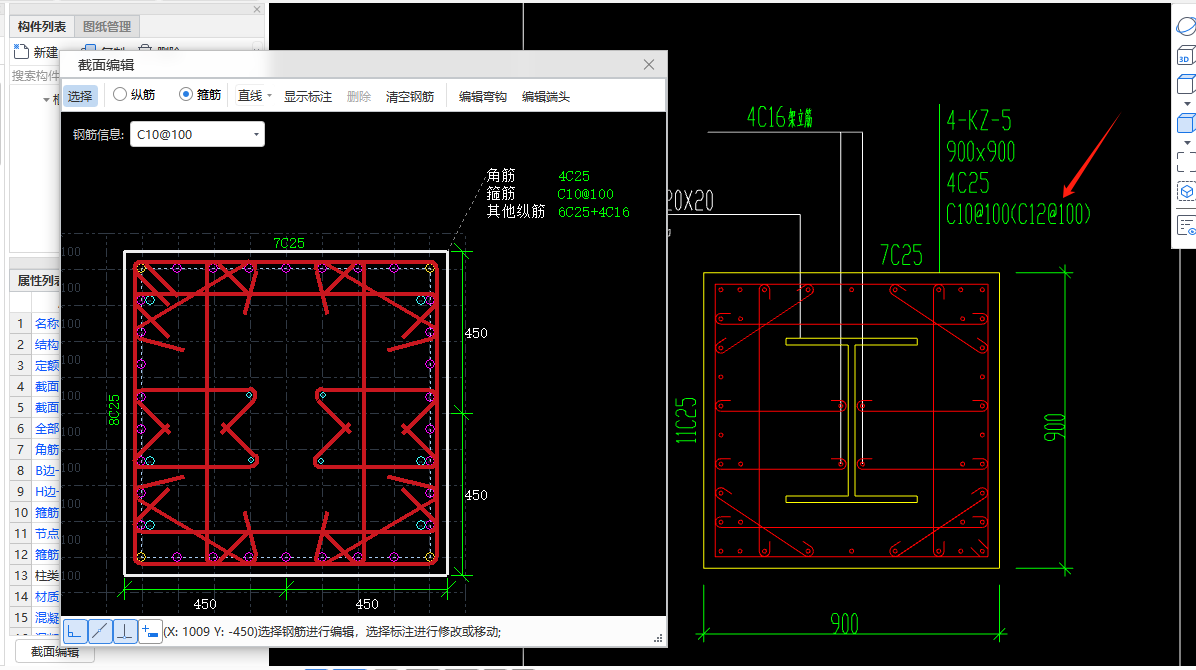The height and width of the screenshot is (670, 1196).
Task: Click 4C16架立筋 label in CAD drawing
Action: coord(780,118)
